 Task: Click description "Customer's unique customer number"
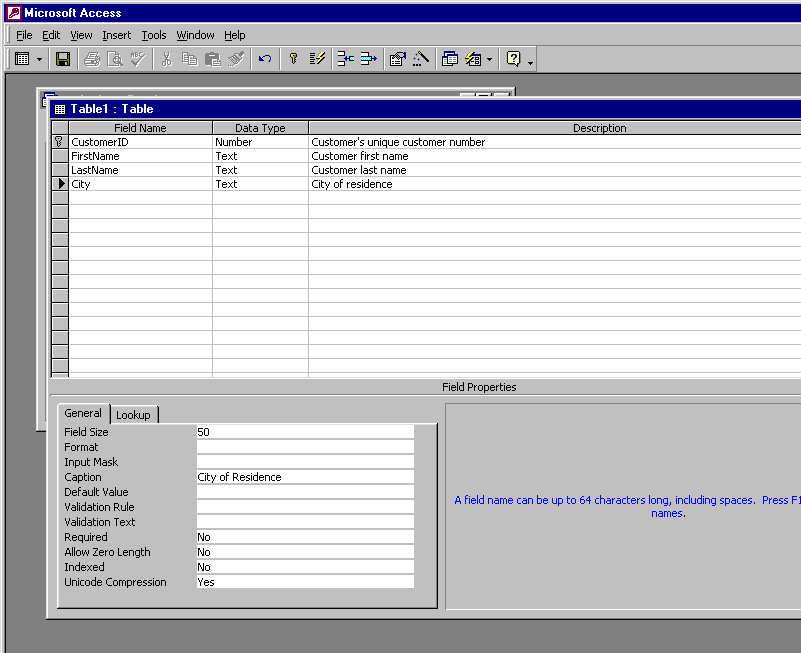(x=398, y=142)
